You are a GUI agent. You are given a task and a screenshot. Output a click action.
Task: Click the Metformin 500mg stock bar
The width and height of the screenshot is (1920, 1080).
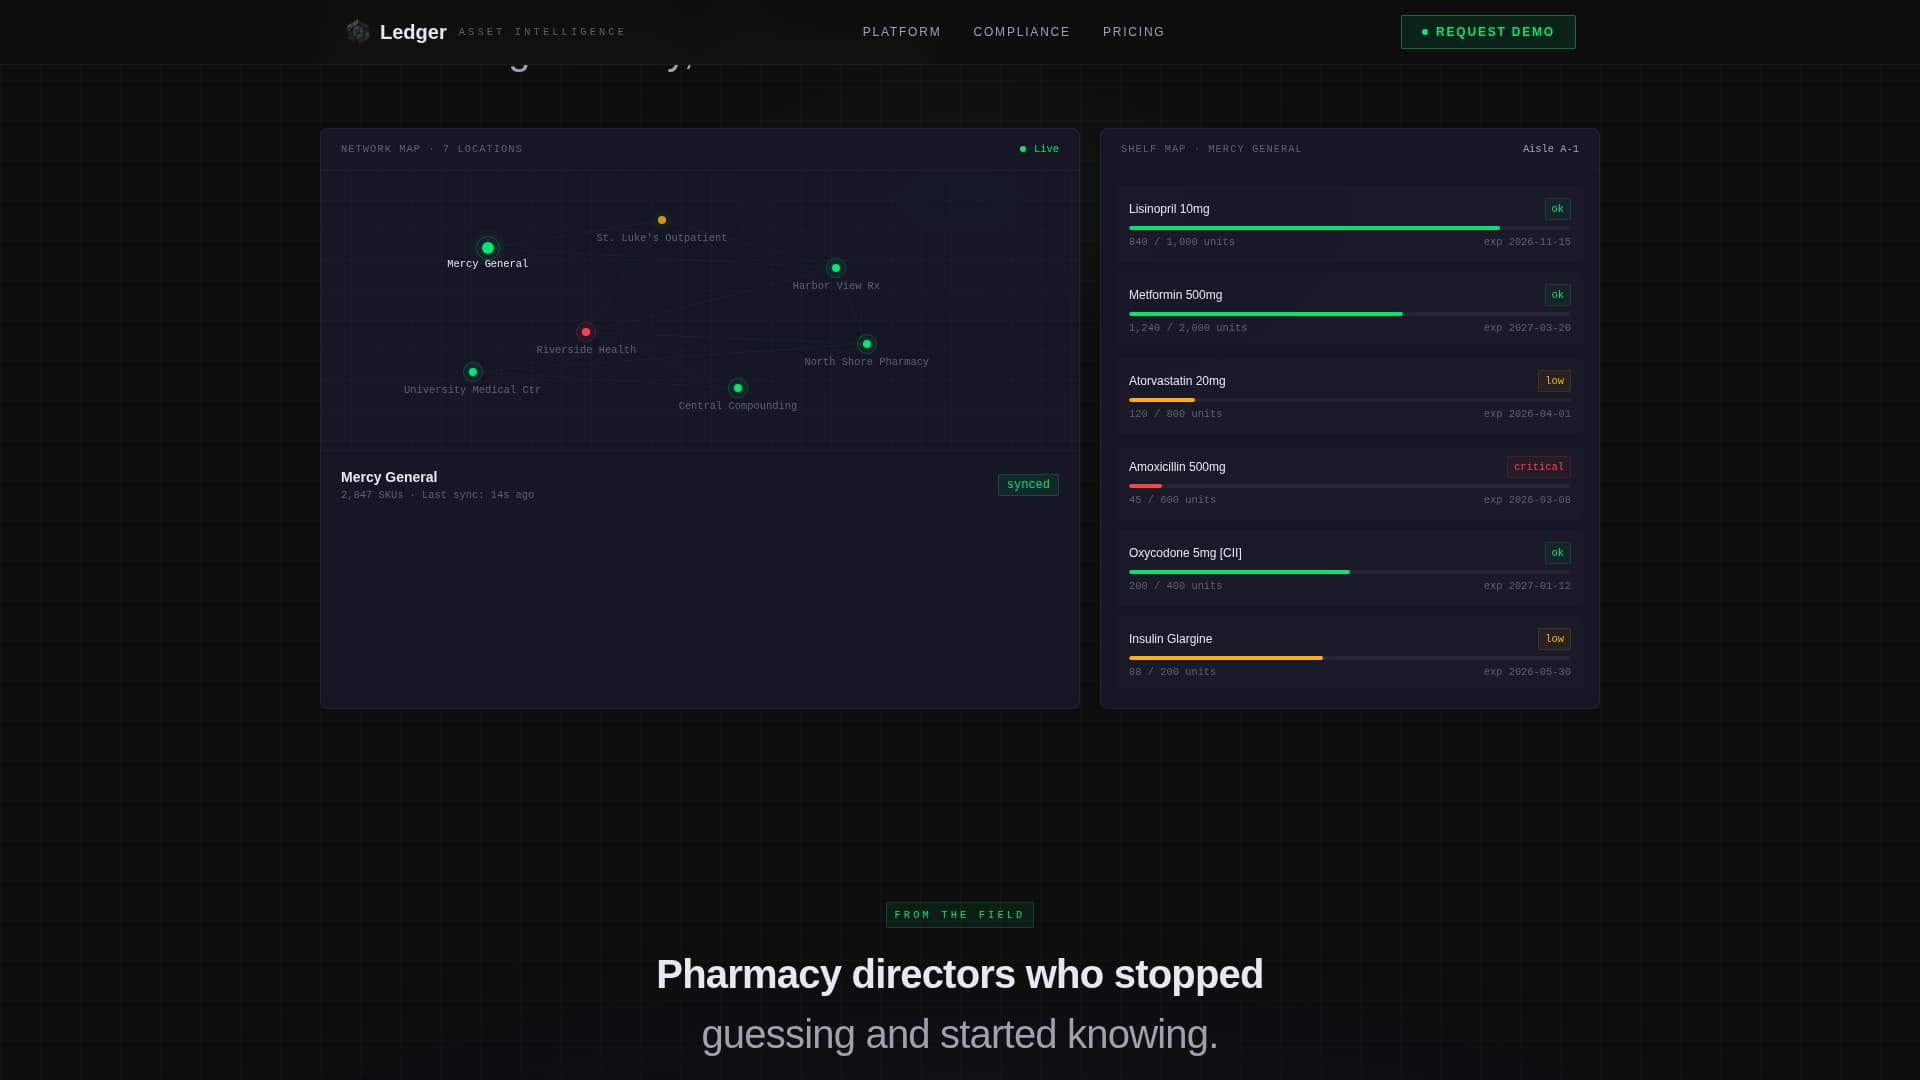coord(1349,314)
